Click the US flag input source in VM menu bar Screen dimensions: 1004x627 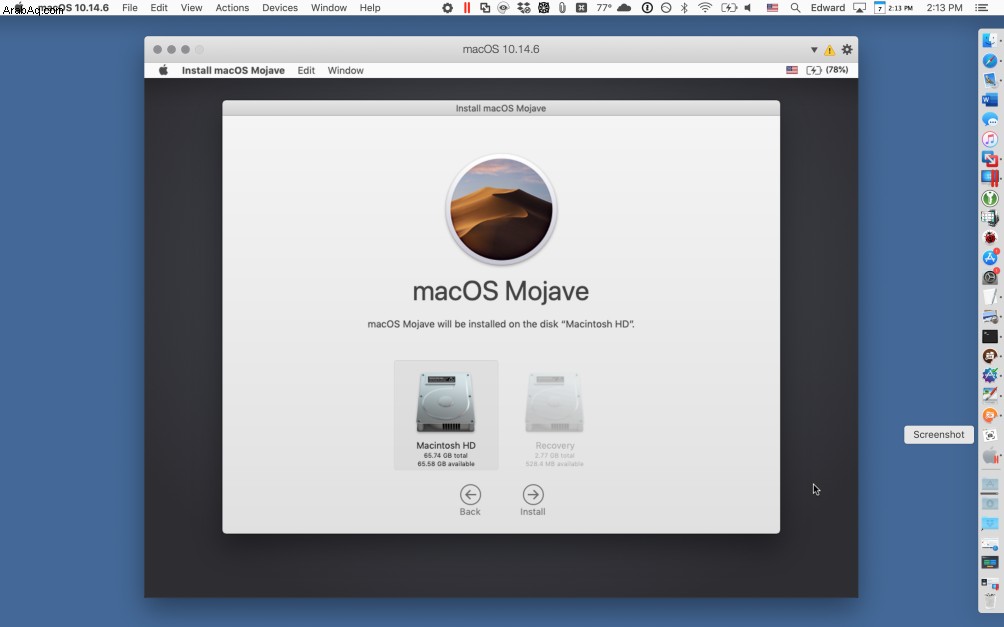[x=792, y=70]
